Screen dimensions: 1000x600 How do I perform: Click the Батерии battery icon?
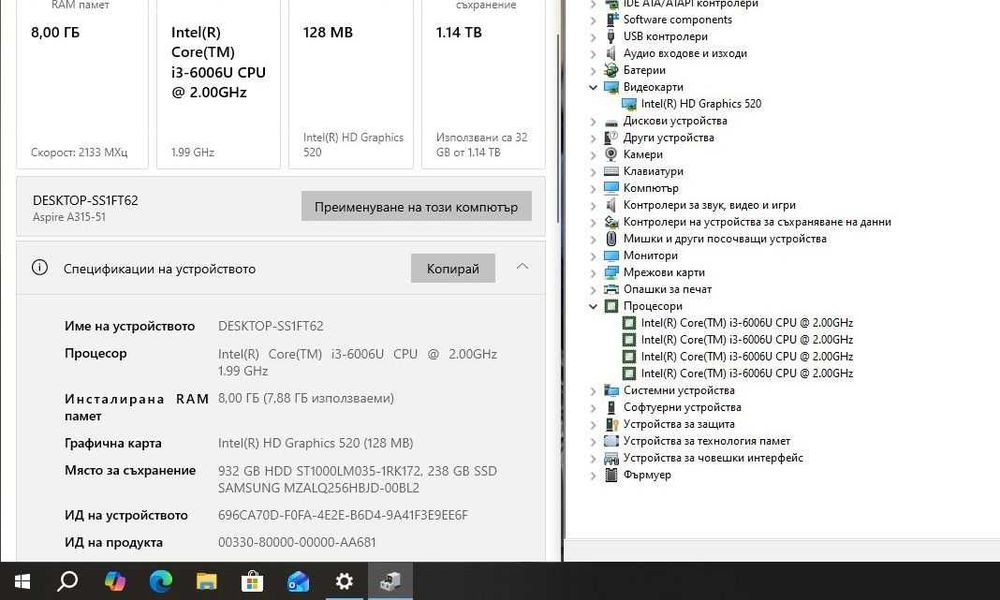(611, 70)
